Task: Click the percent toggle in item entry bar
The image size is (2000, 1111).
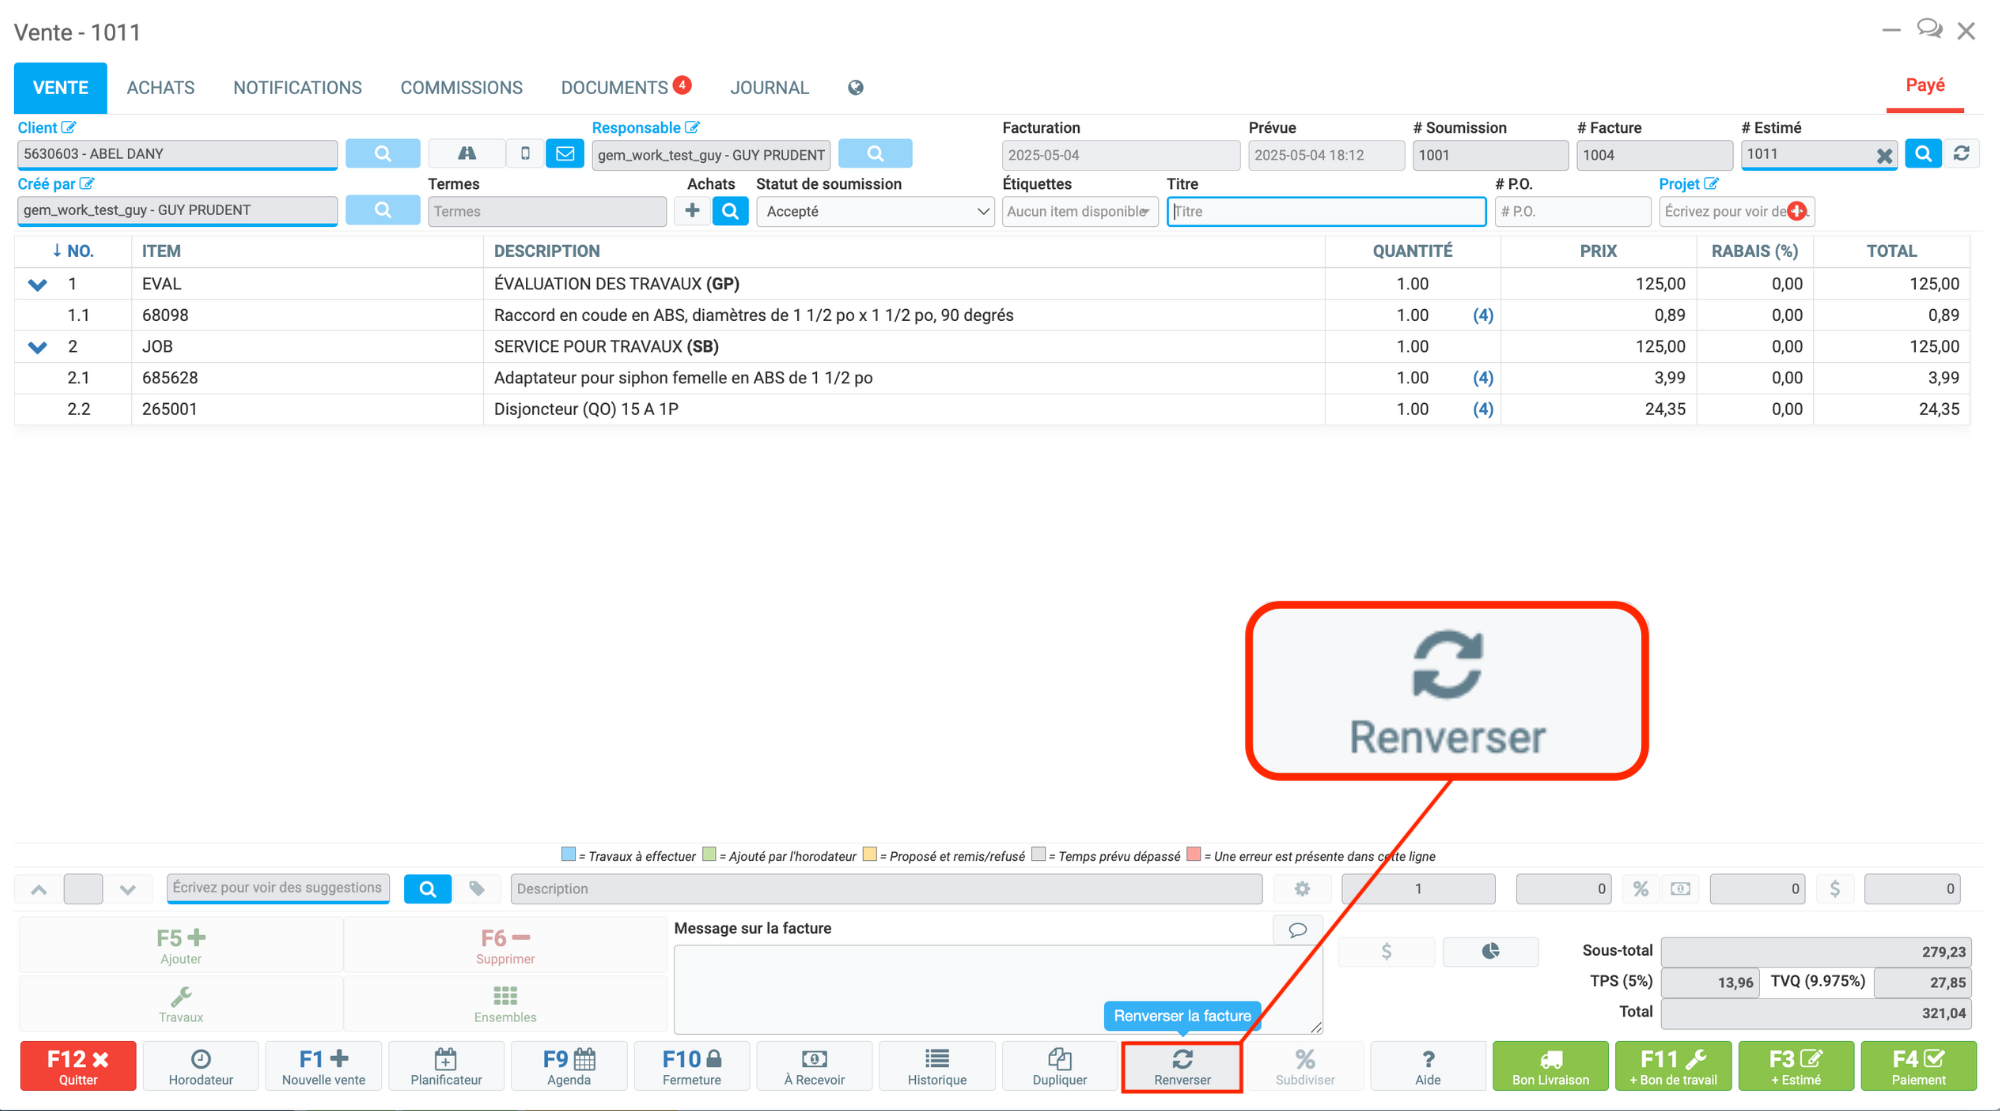Action: pyautogui.click(x=1640, y=888)
